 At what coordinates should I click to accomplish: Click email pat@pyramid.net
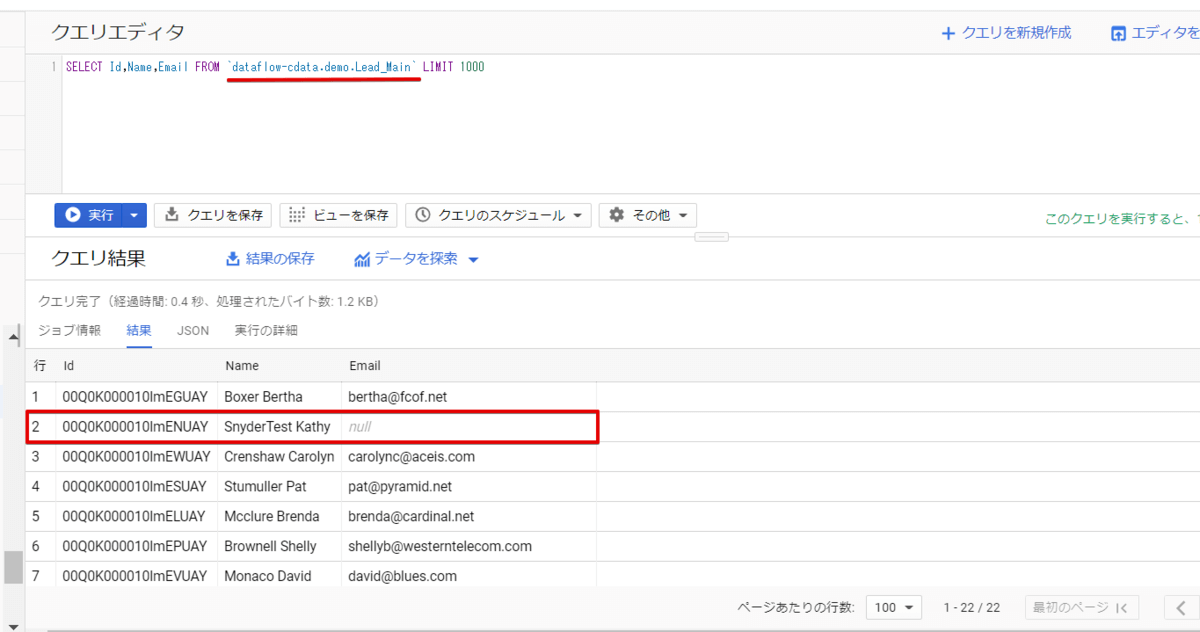coord(400,487)
